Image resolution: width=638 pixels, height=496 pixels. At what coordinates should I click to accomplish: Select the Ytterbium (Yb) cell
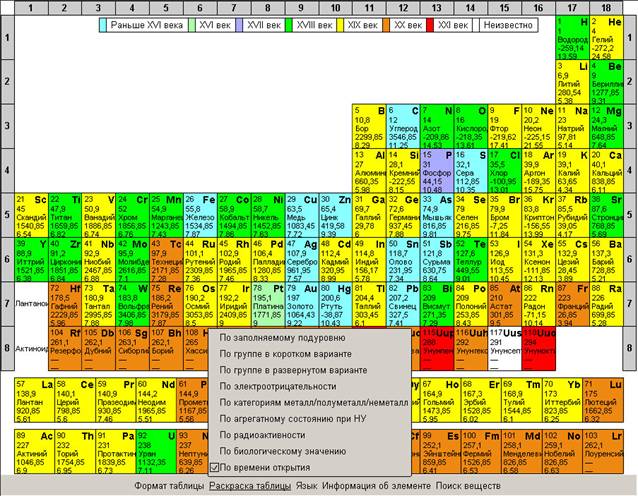[562, 400]
